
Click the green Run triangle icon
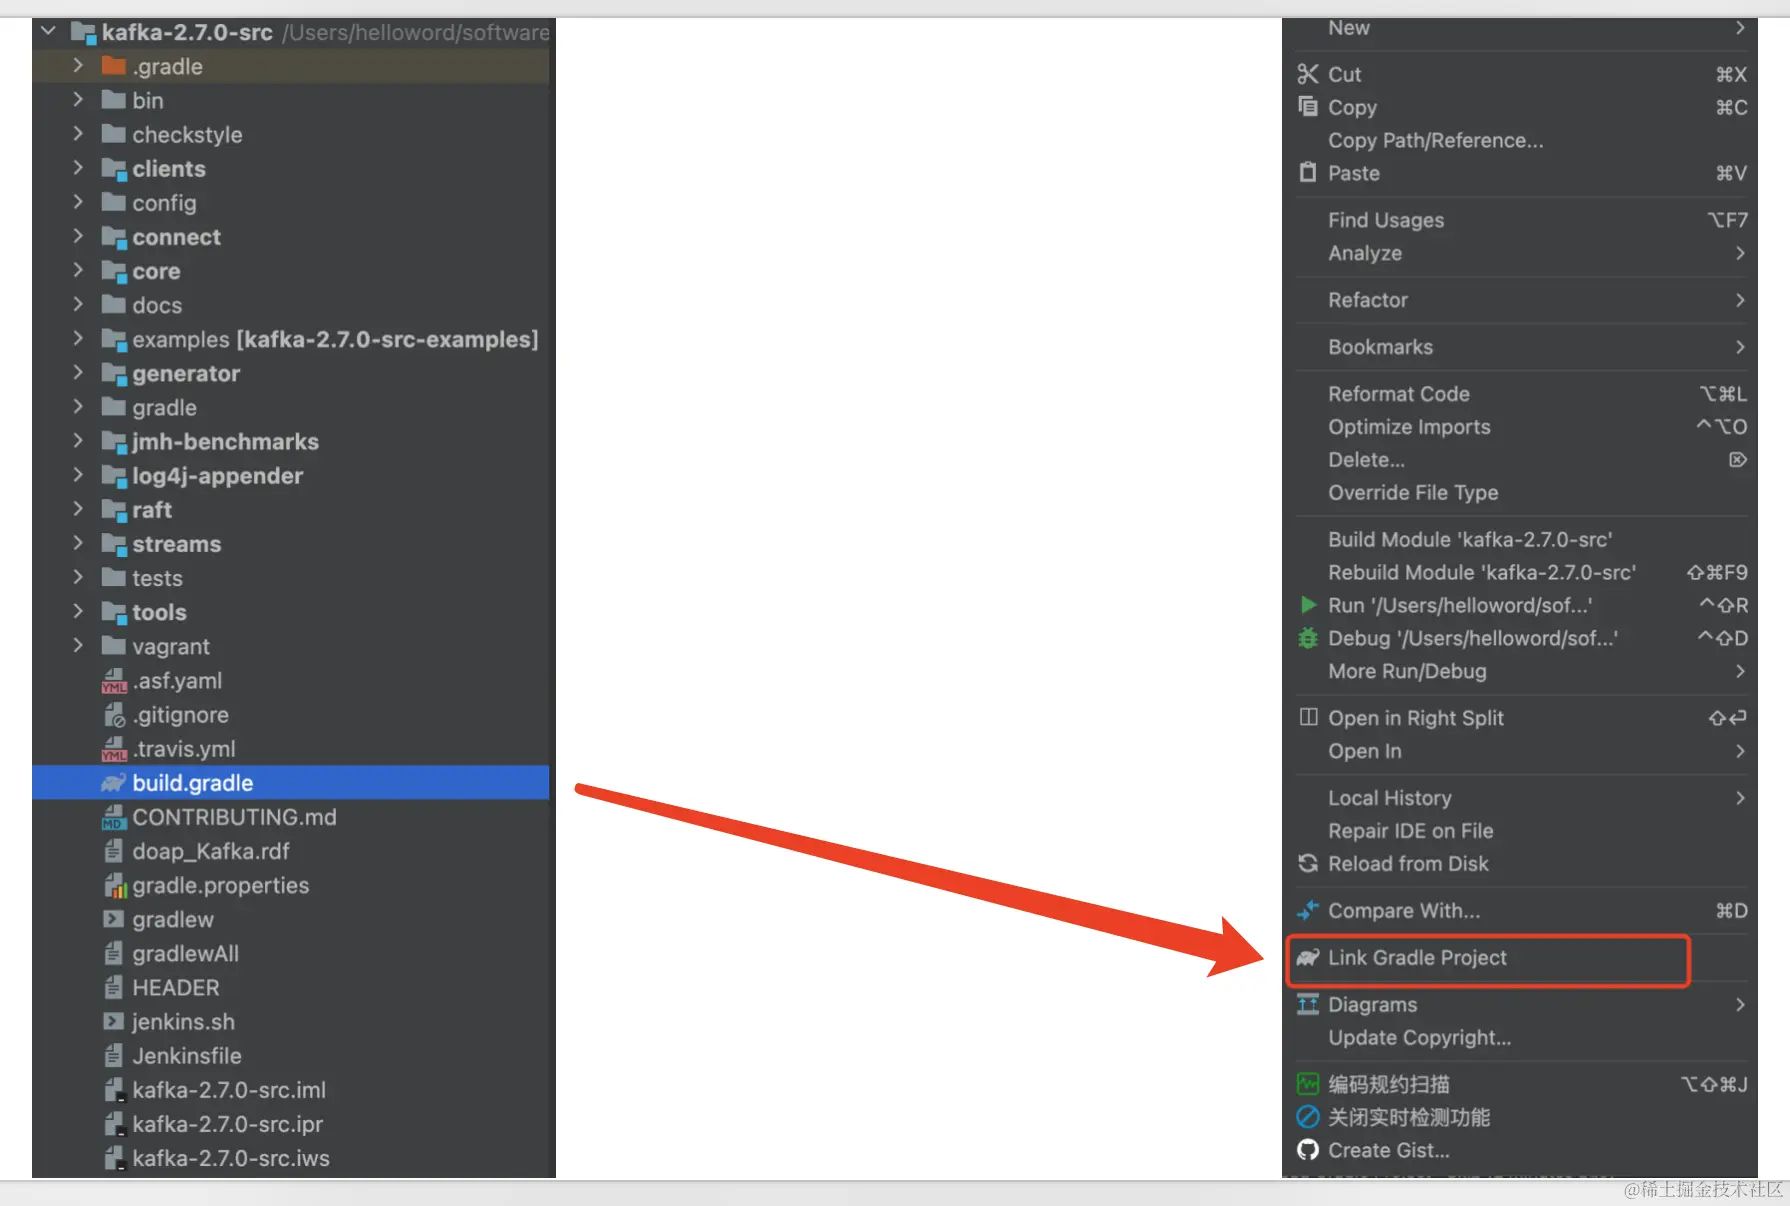tap(1308, 604)
